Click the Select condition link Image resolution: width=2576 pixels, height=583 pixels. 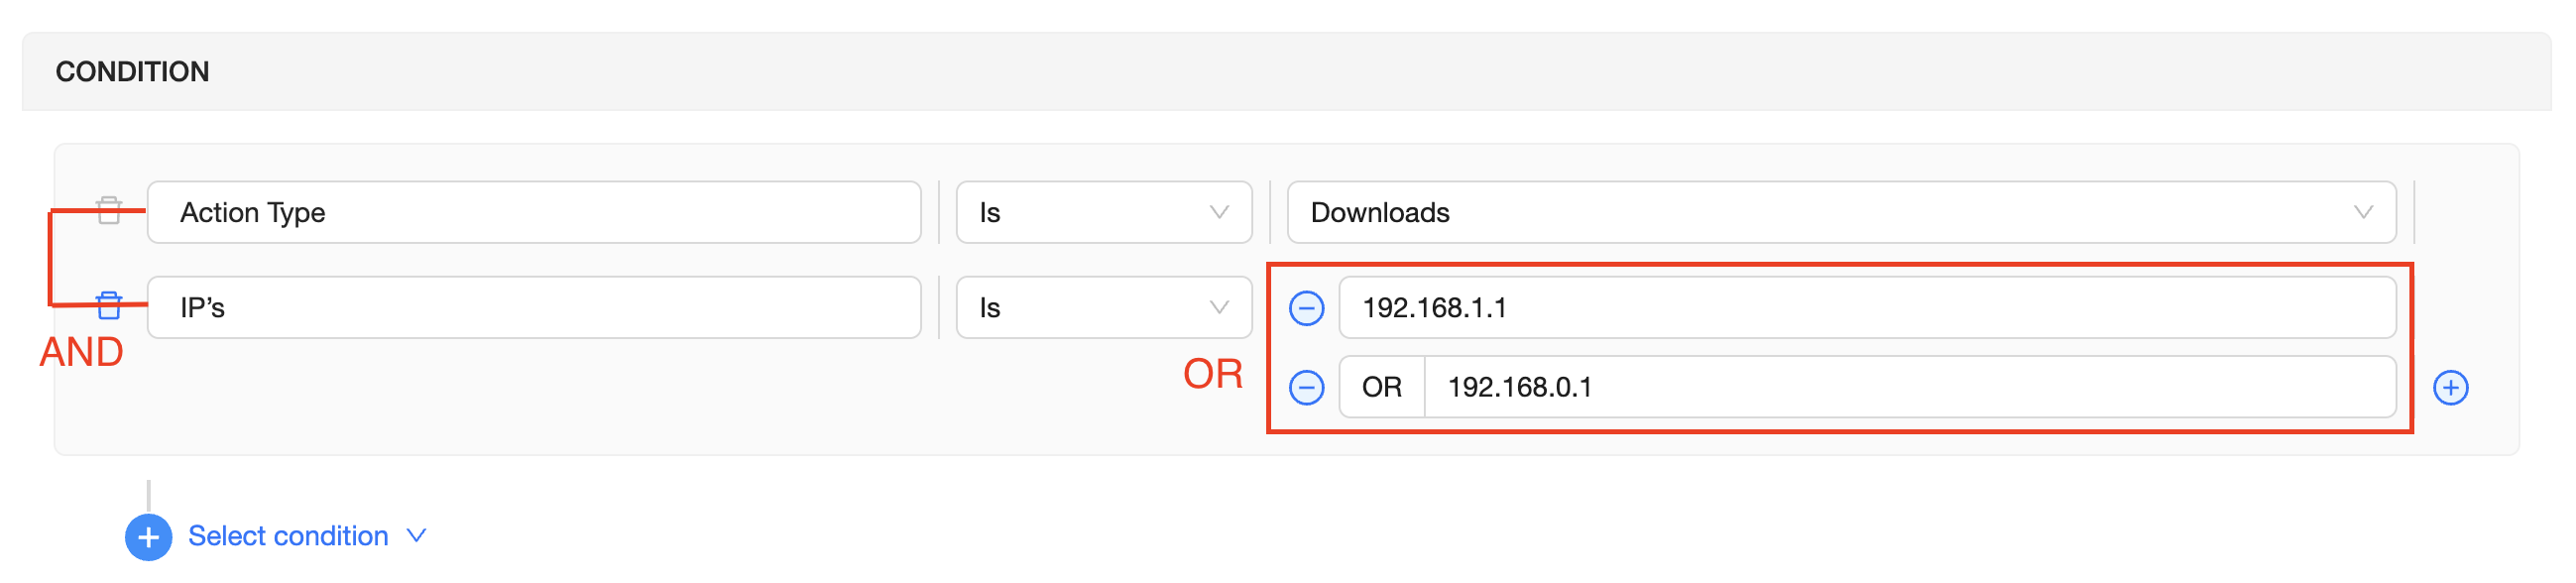288,536
